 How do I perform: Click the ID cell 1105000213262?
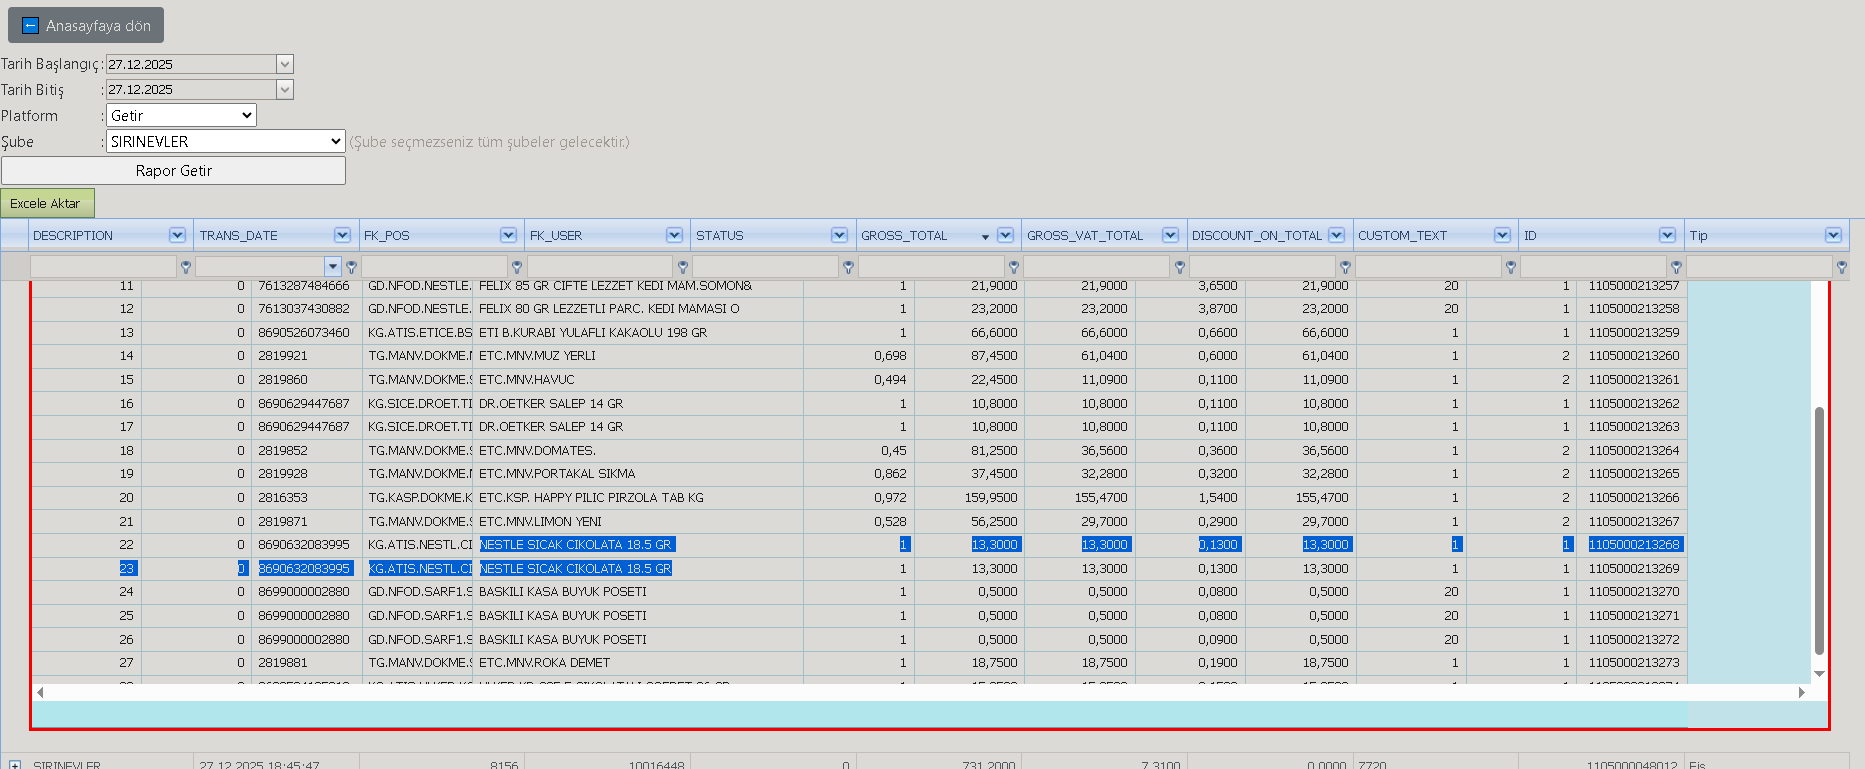click(x=1633, y=404)
